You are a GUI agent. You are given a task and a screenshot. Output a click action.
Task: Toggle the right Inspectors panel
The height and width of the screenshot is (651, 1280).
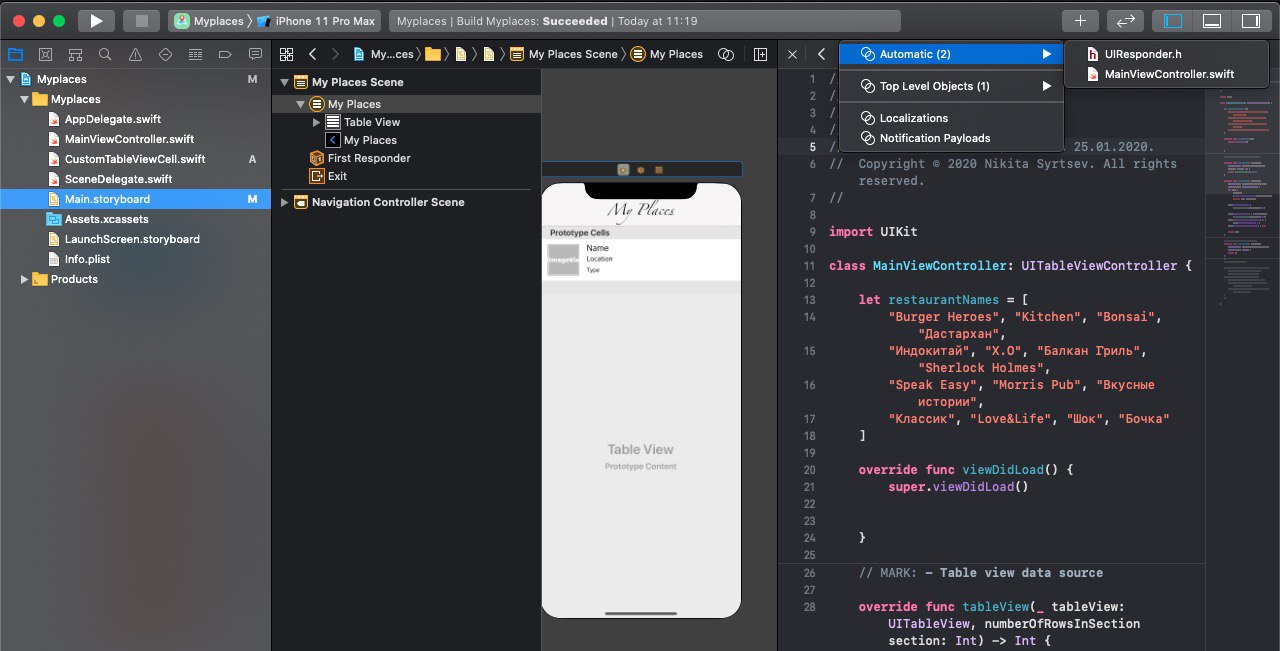1250,20
